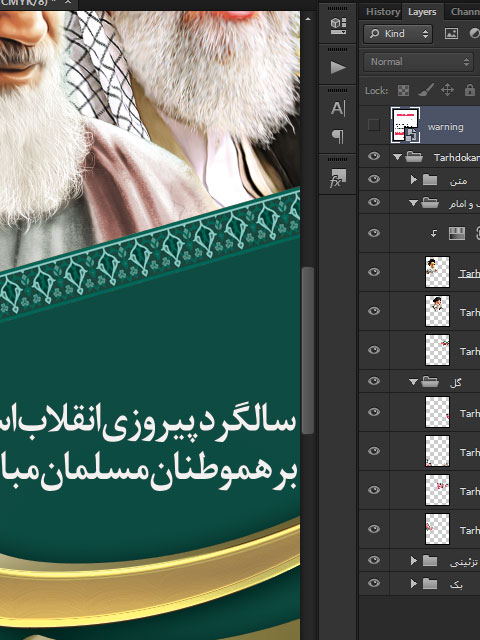
Task: Select the warning layer thumbnail
Action: 405,125
